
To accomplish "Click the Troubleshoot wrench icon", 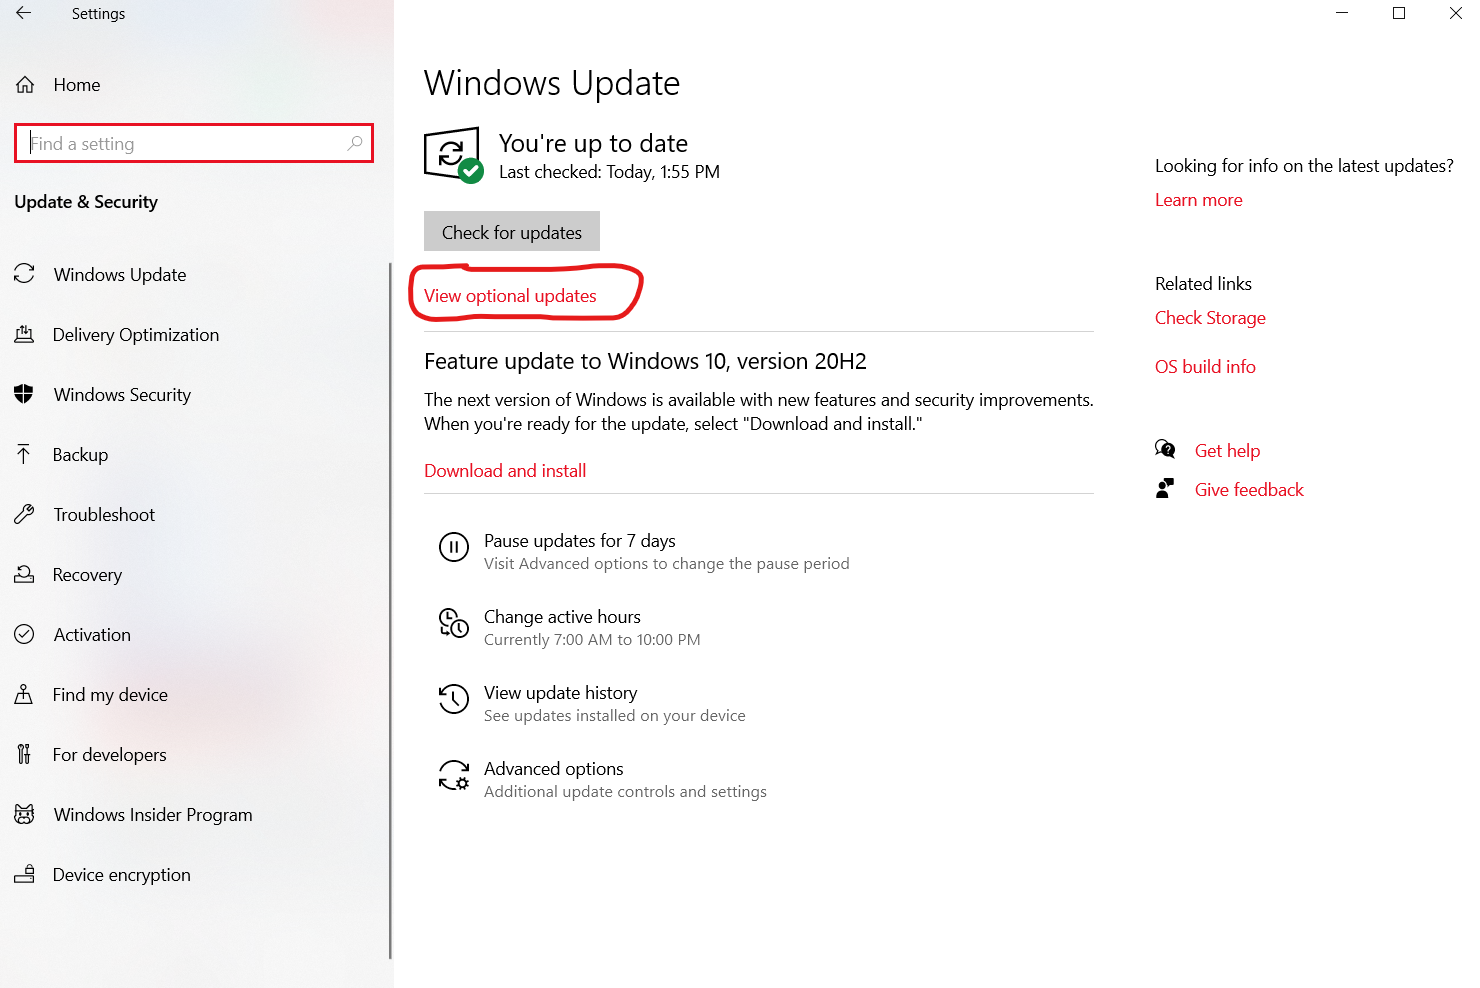I will point(24,514).
